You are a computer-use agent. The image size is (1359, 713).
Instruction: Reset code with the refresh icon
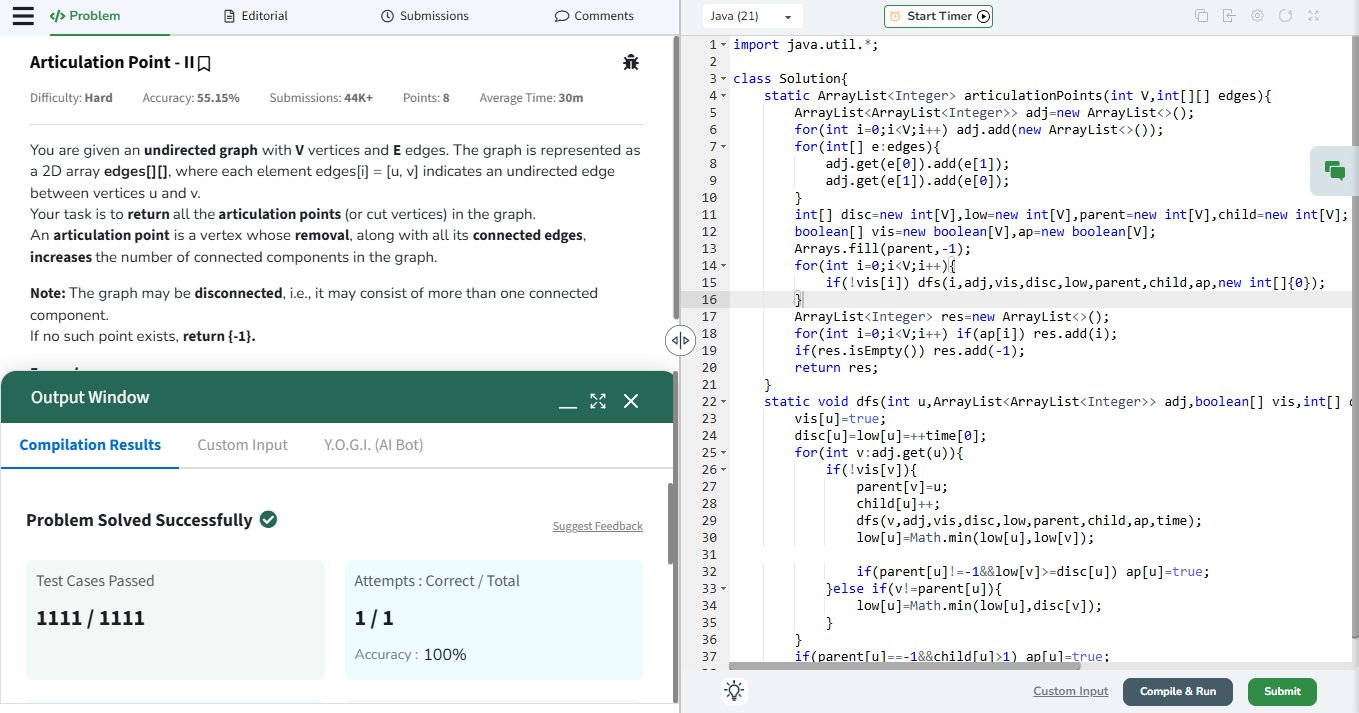1285,16
